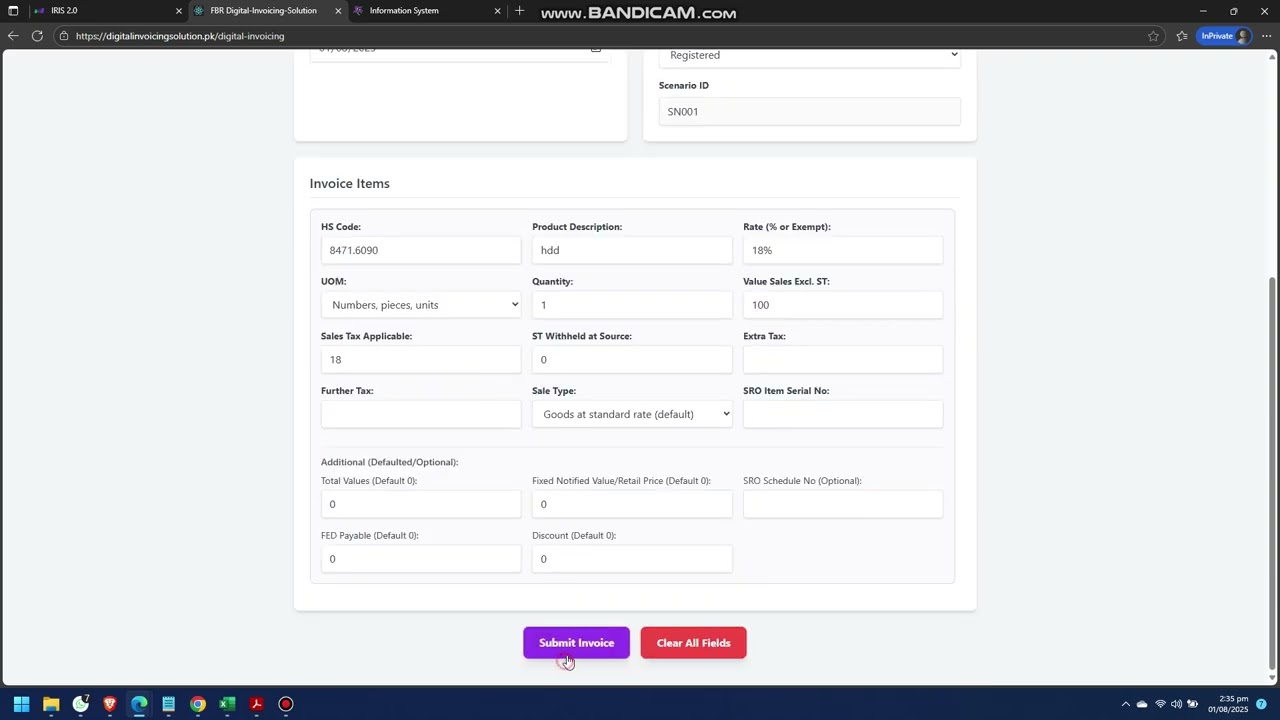
Task: Click SRO Item Serial No field
Action: coord(843,414)
